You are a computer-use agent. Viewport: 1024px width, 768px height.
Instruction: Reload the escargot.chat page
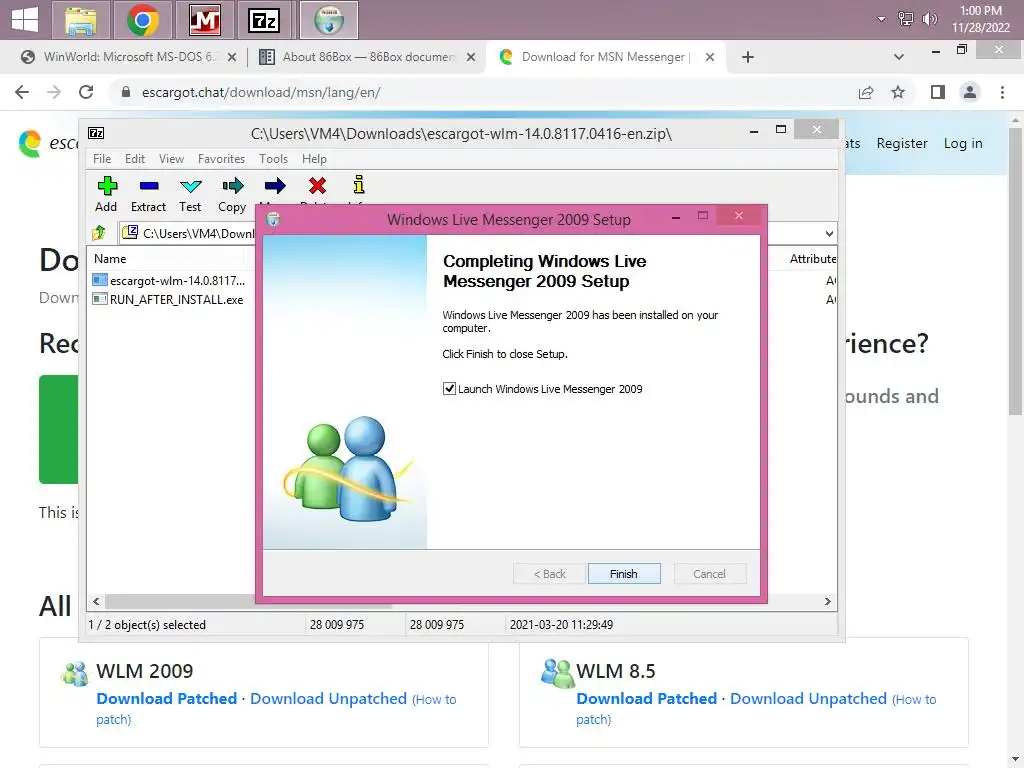(86, 92)
